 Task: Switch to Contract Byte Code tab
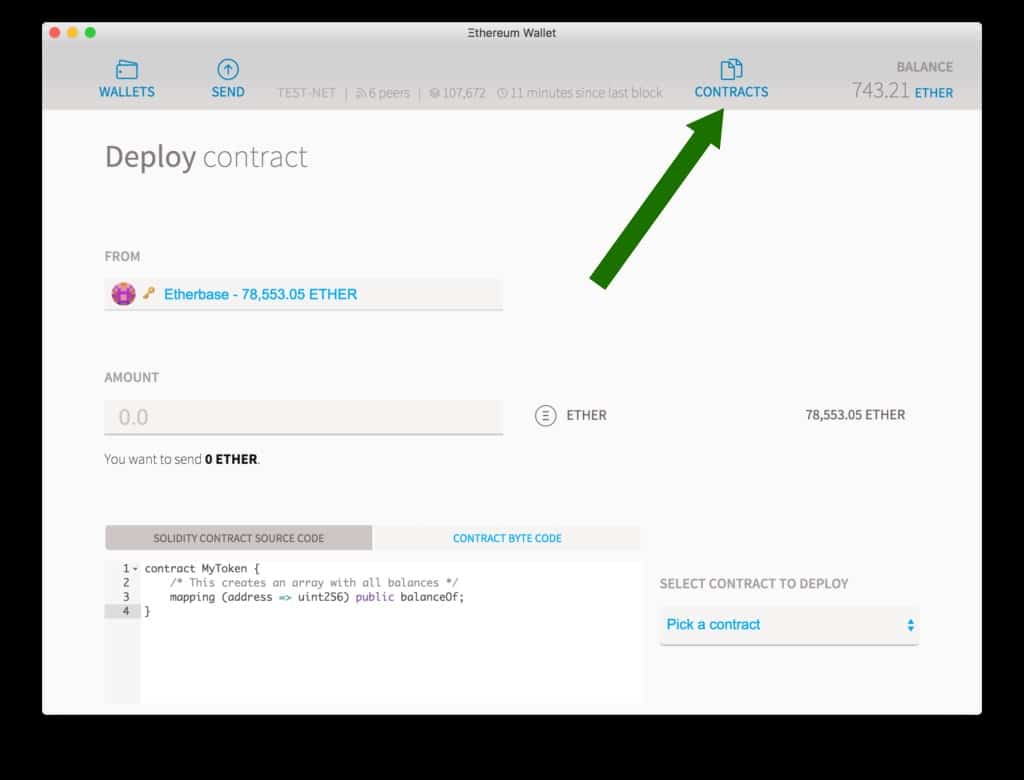(507, 538)
